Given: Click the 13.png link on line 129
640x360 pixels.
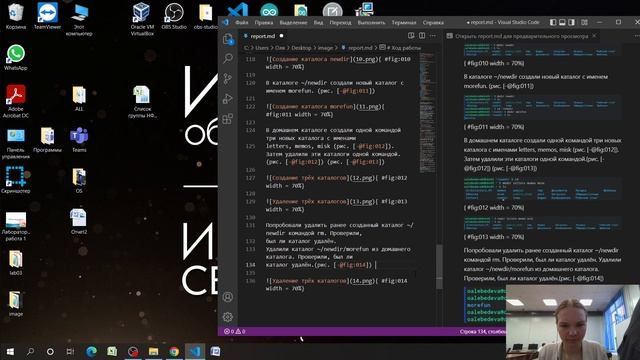Looking at the screenshot, I should coord(362,202).
